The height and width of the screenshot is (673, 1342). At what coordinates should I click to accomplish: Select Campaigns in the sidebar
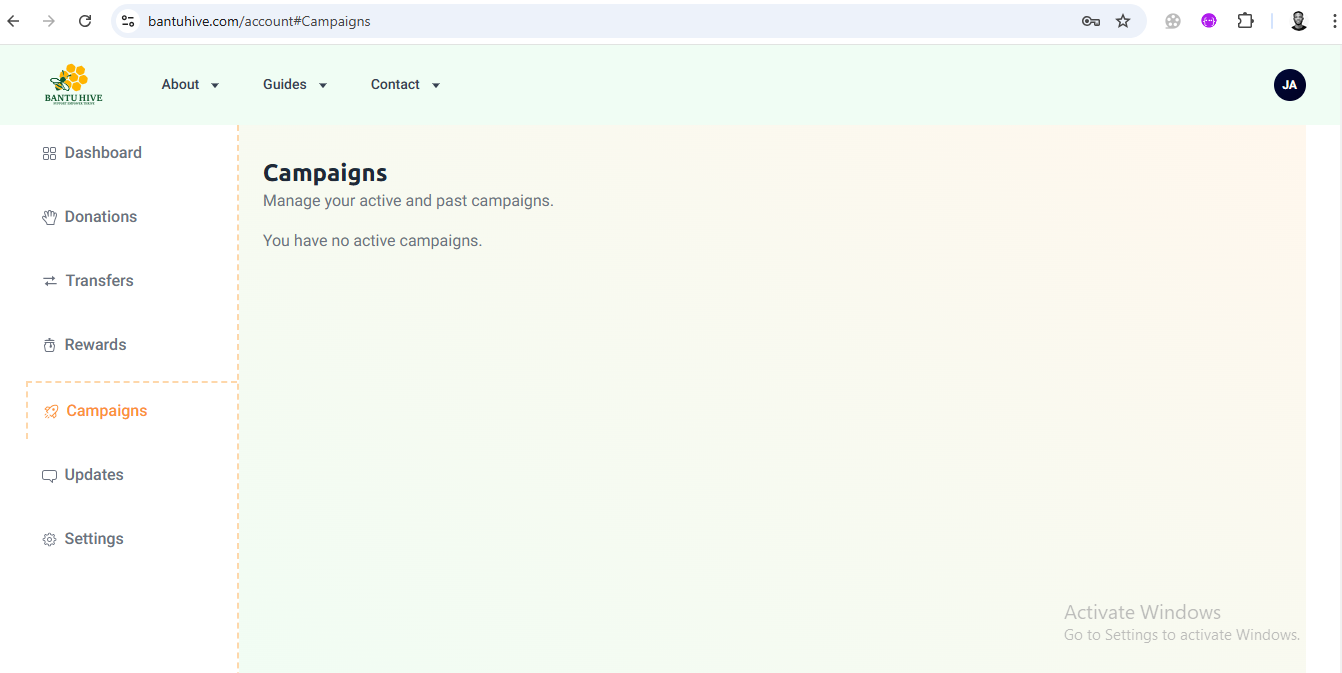pyautogui.click(x=106, y=411)
